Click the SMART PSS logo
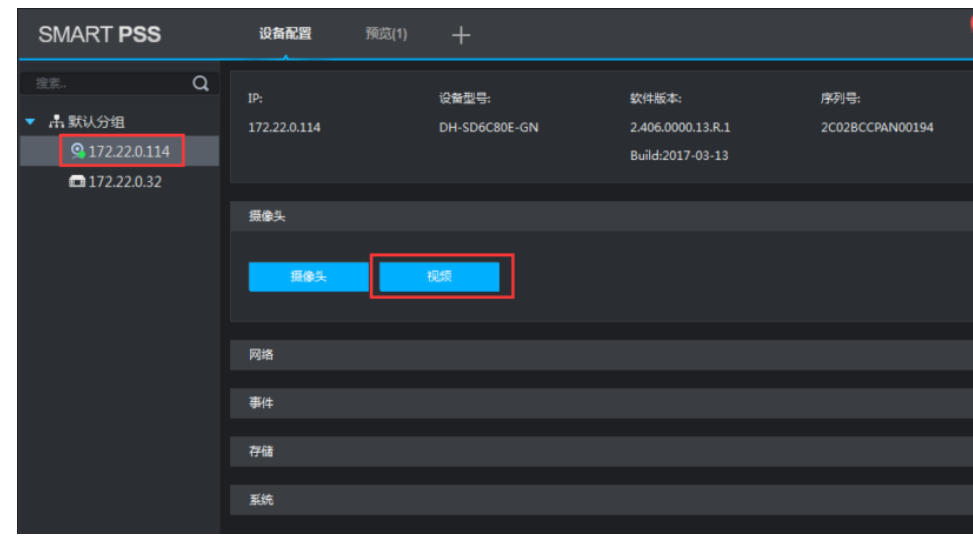The width and height of the screenshot is (973, 555). [x=99, y=35]
